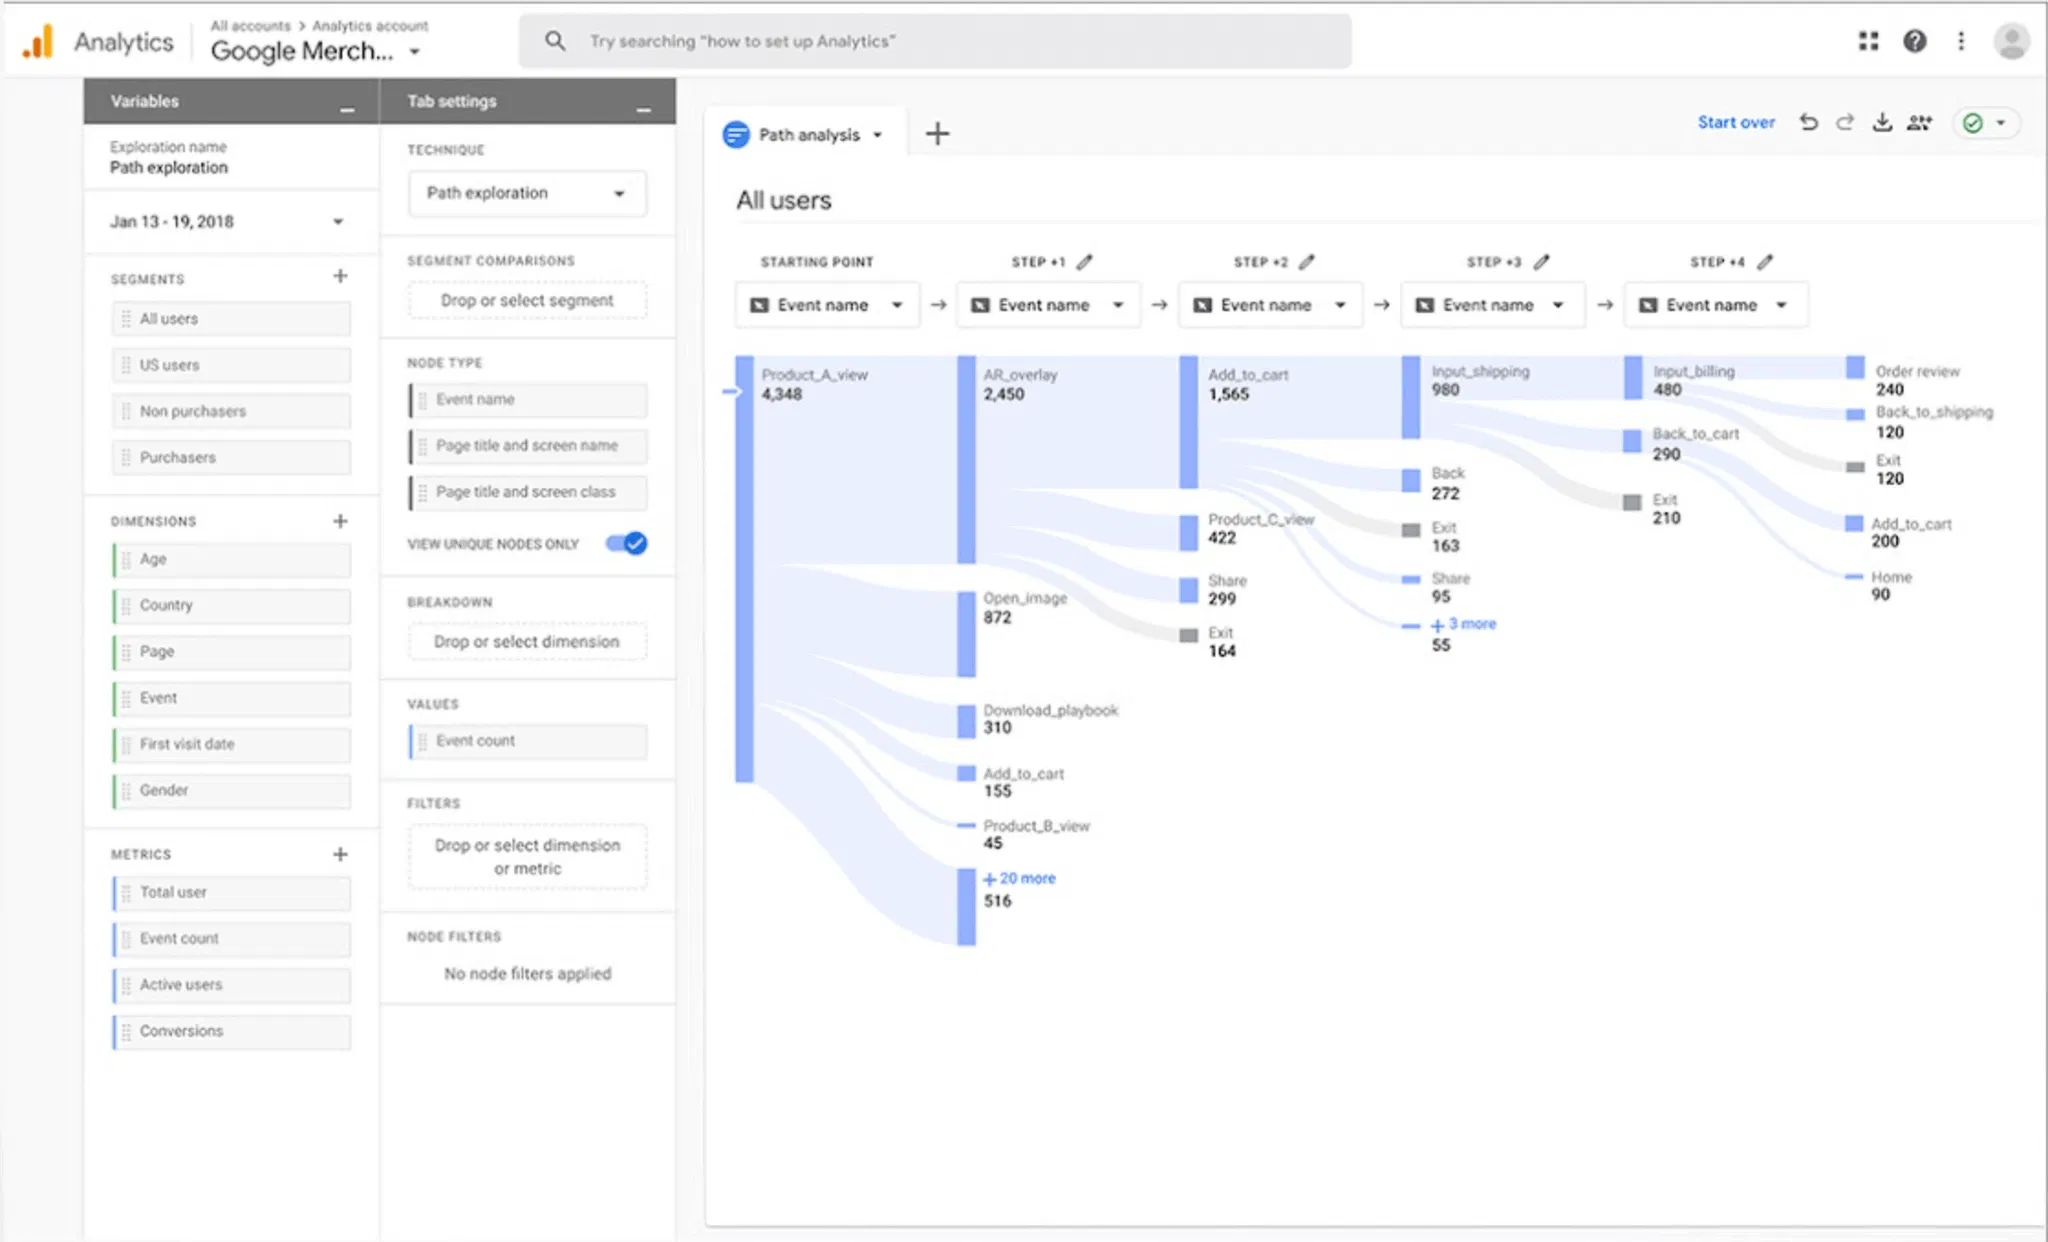The width and height of the screenshot is (2048, 1242).
Task: Click the redo arrow icon
Action: click(x=1845, y=122)
